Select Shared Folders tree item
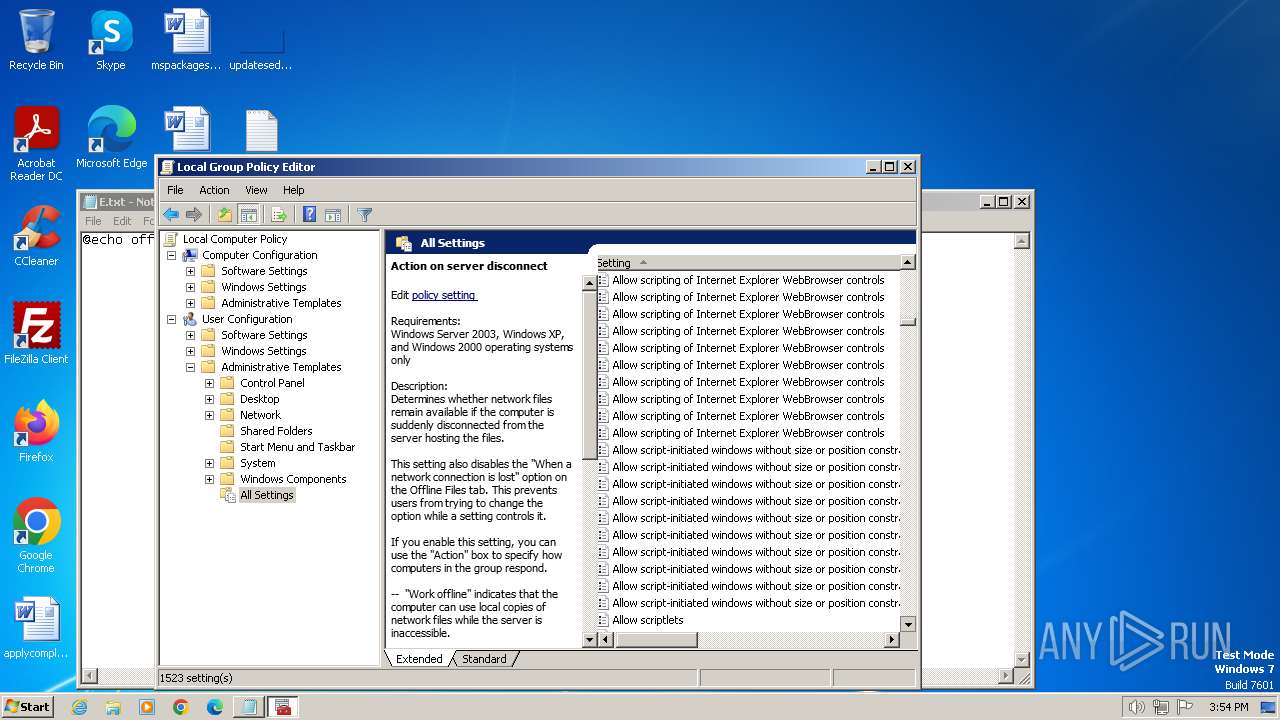1280x720 pixels. point(276,431)
